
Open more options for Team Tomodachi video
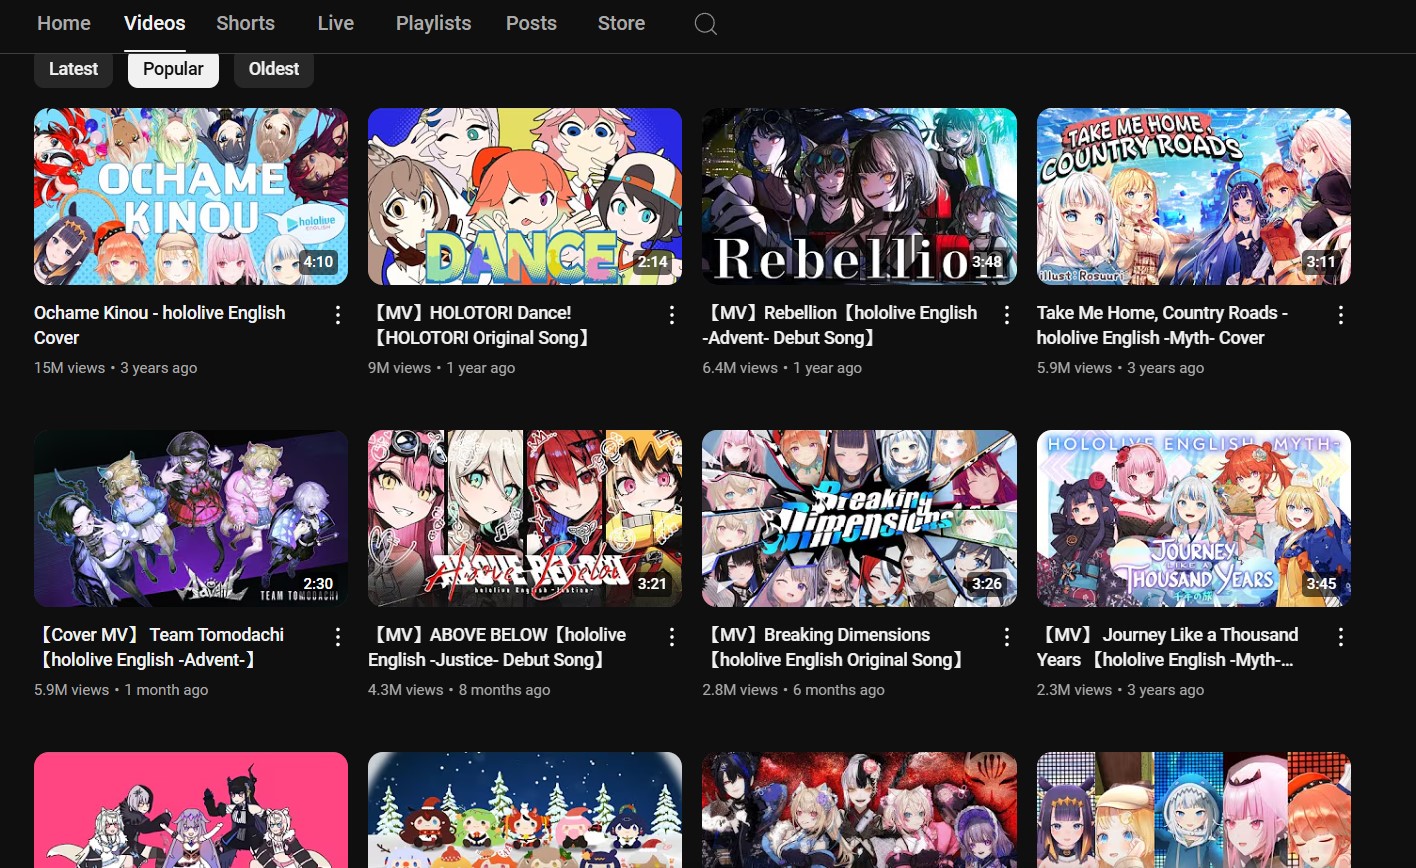(338, 637)
